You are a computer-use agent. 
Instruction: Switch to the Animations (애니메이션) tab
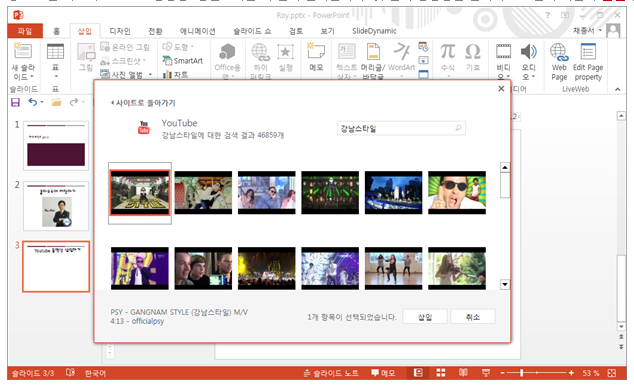point(198,31)
